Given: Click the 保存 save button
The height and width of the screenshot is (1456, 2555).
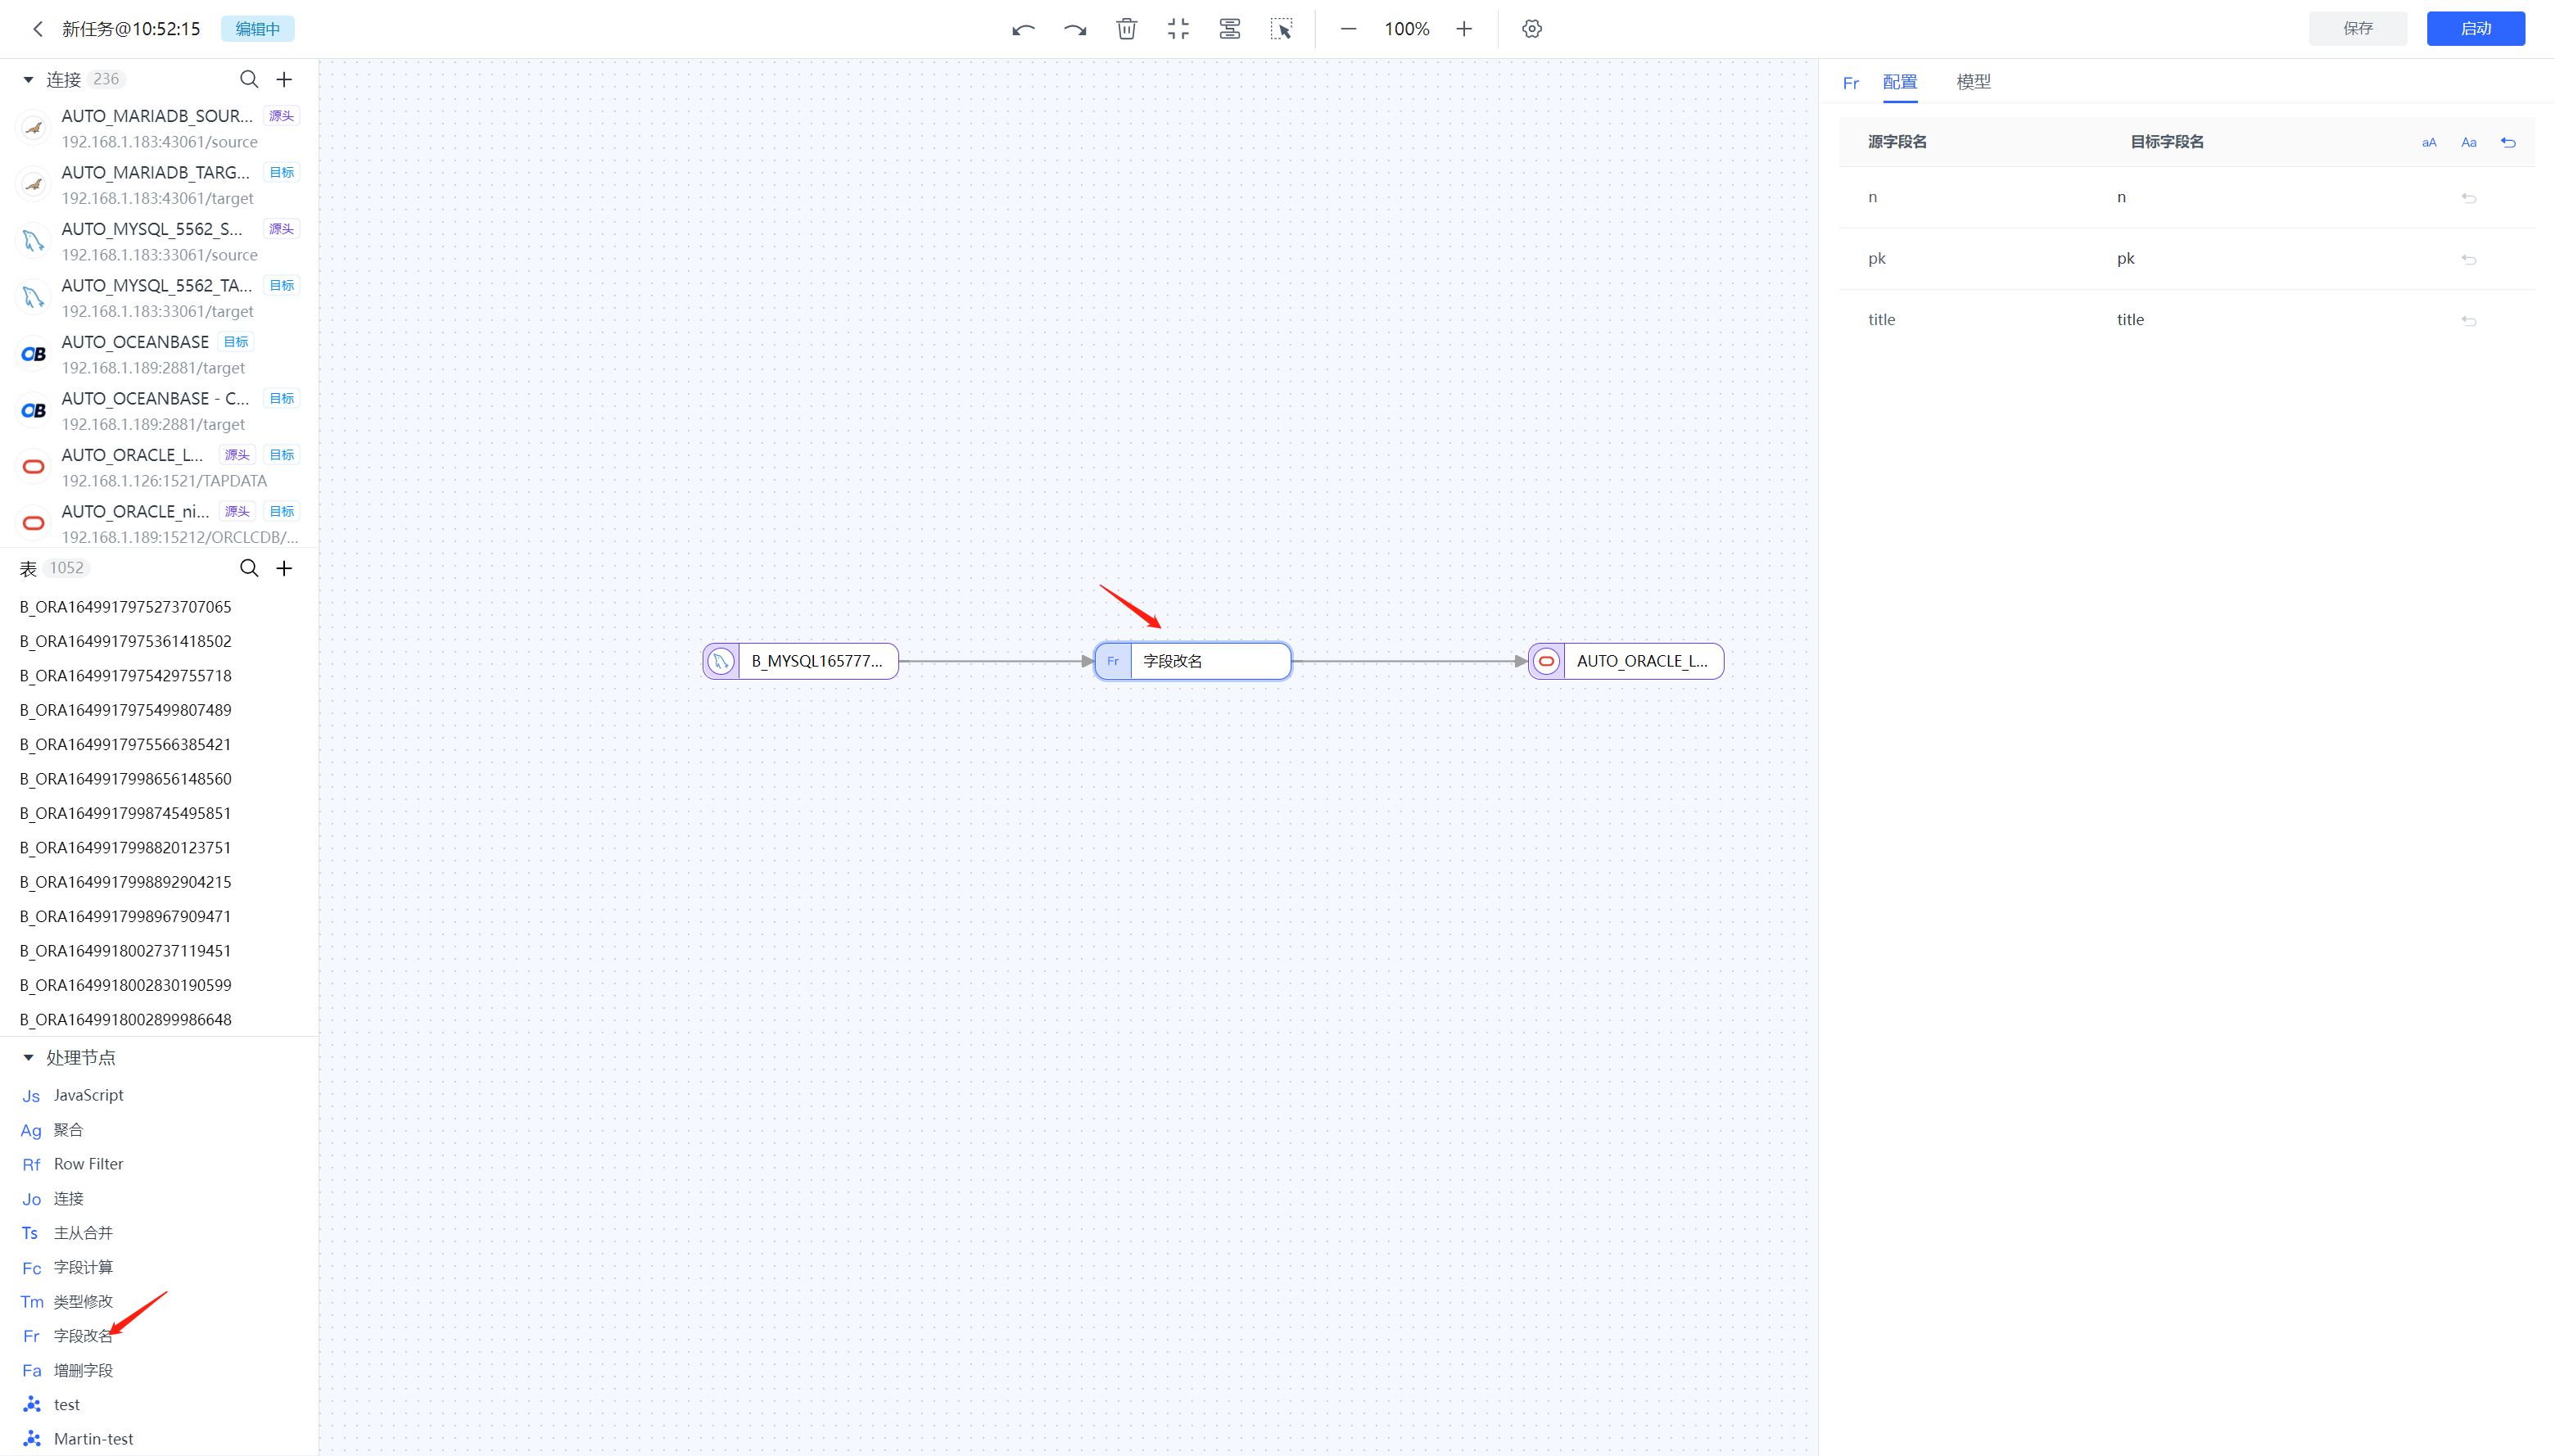Looking at the screenshot, I should [2357, 29].
